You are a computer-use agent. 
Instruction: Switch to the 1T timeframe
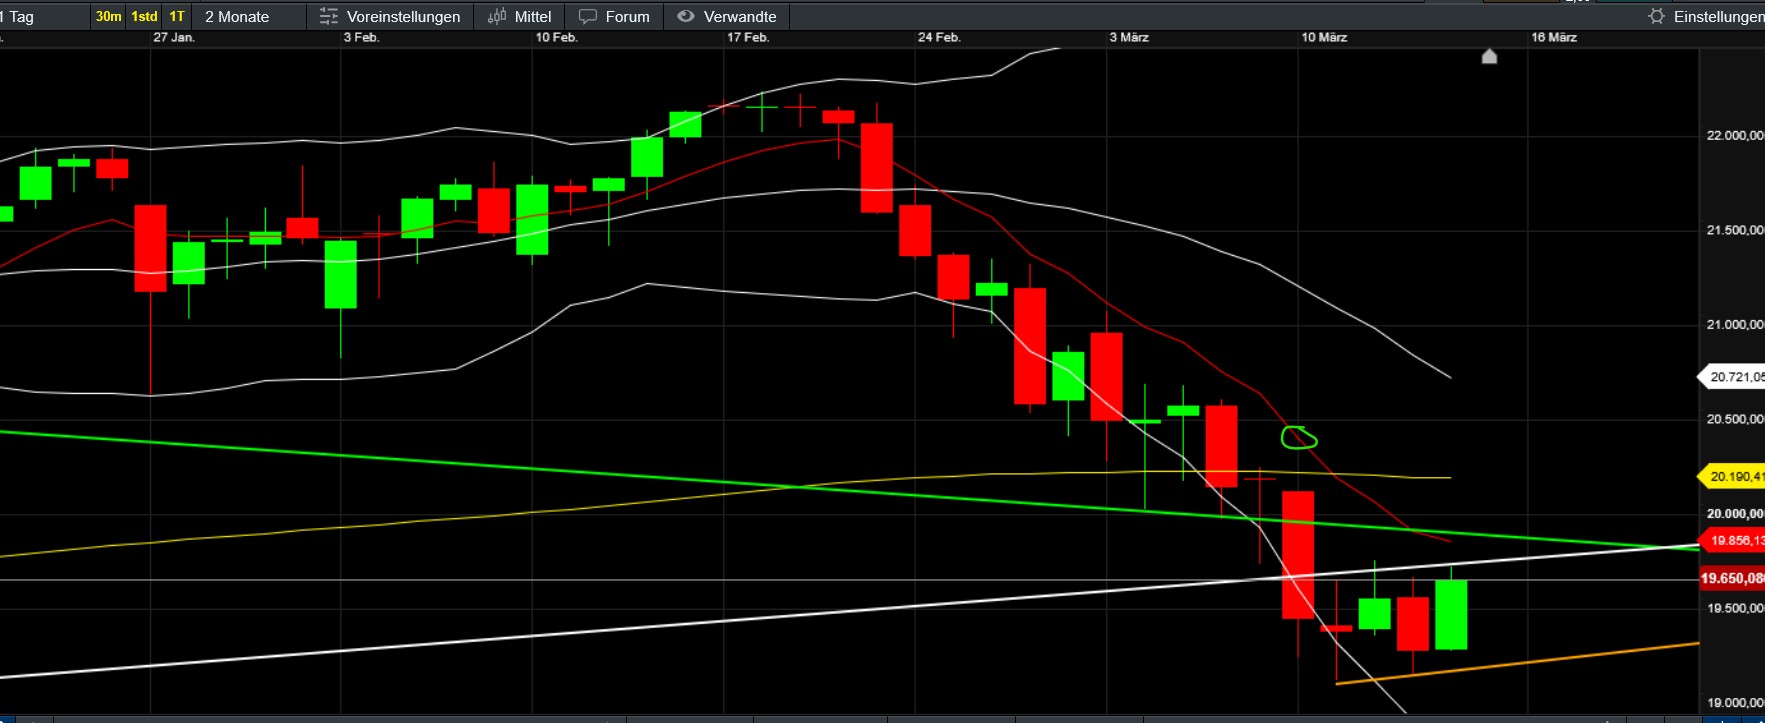coord(177,16)
